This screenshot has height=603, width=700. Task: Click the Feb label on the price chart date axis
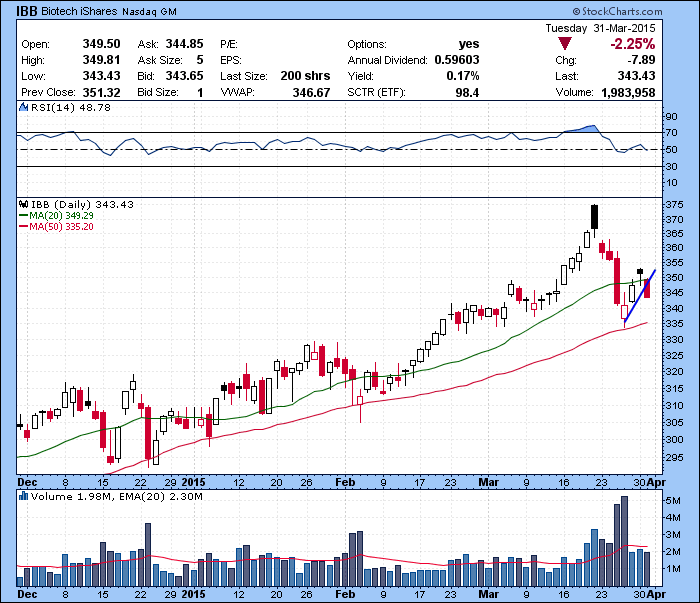(x=345, y=482)
